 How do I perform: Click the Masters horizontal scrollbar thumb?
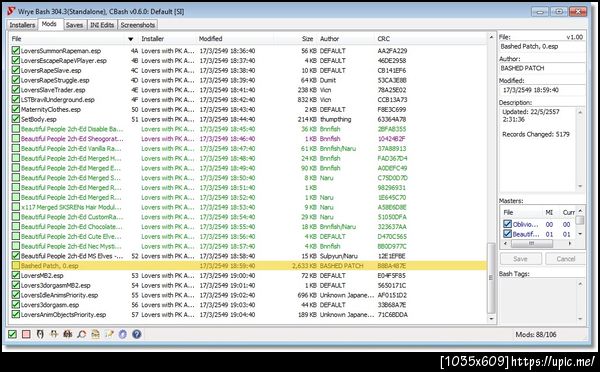point(532,243)
